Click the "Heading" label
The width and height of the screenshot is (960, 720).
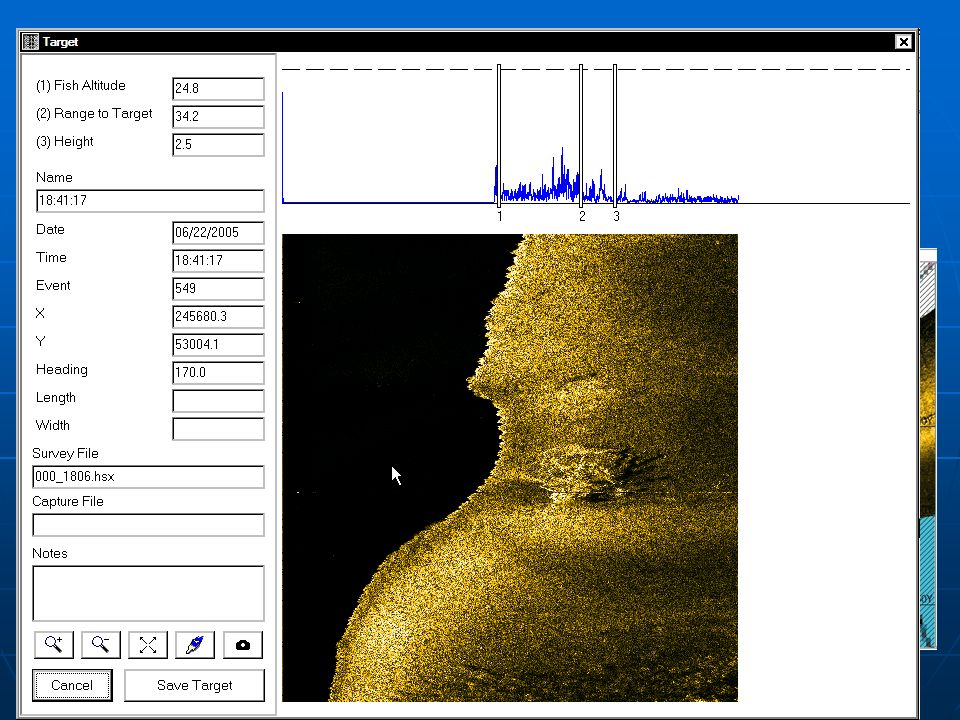pyautogui.click(x=62, y=370)
